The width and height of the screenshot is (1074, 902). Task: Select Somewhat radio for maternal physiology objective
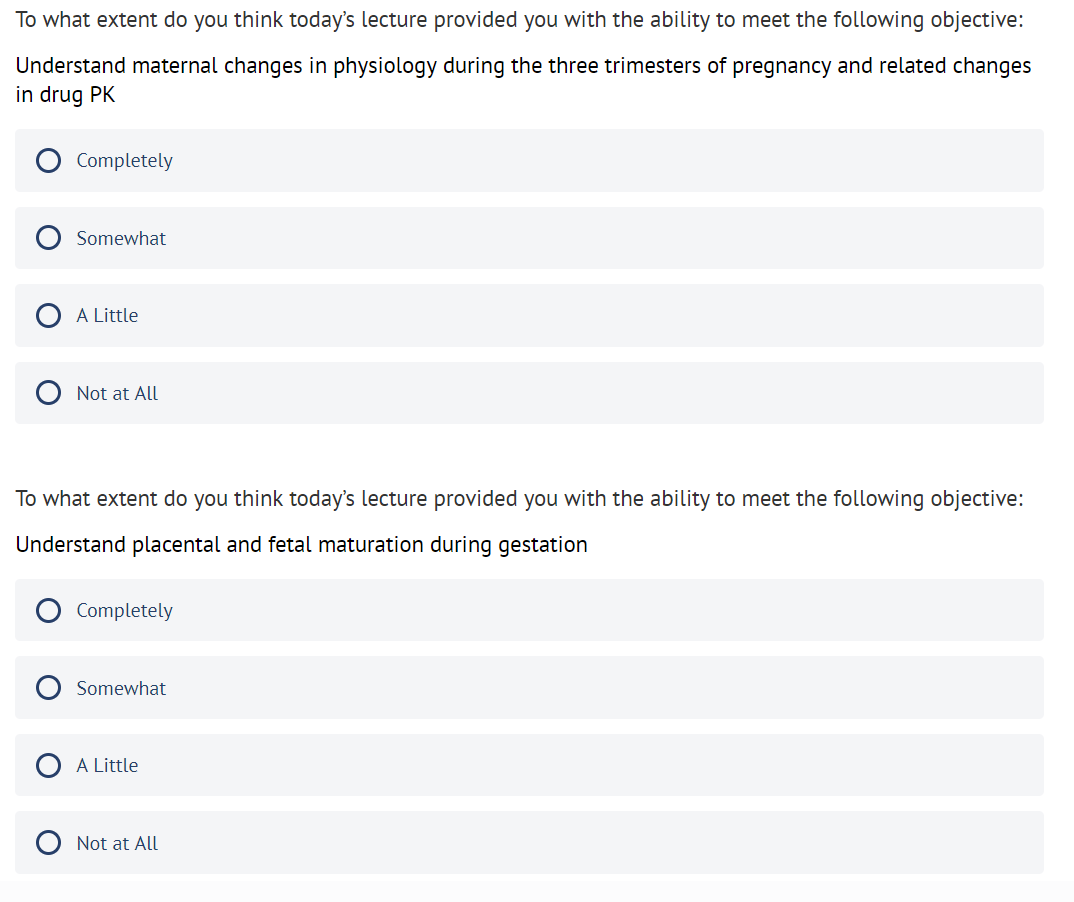[48, 238]
